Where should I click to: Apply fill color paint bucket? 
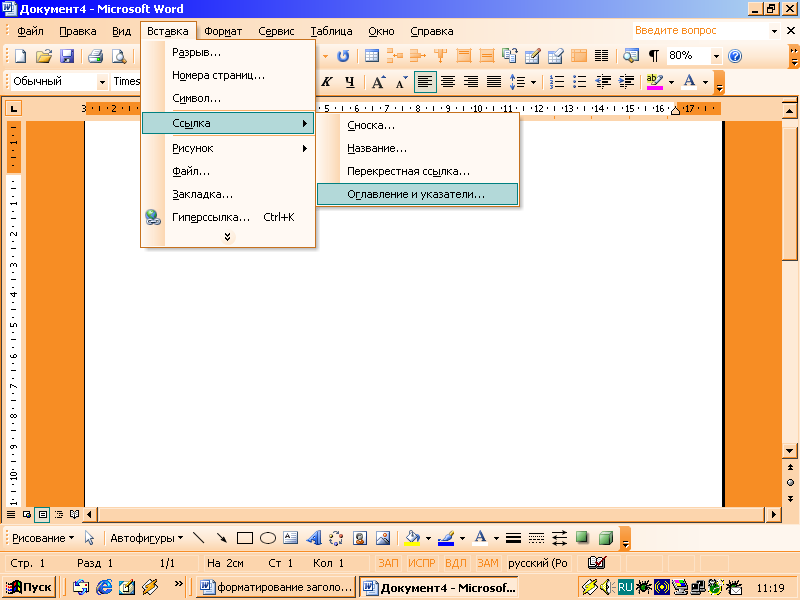coord(412,538)
